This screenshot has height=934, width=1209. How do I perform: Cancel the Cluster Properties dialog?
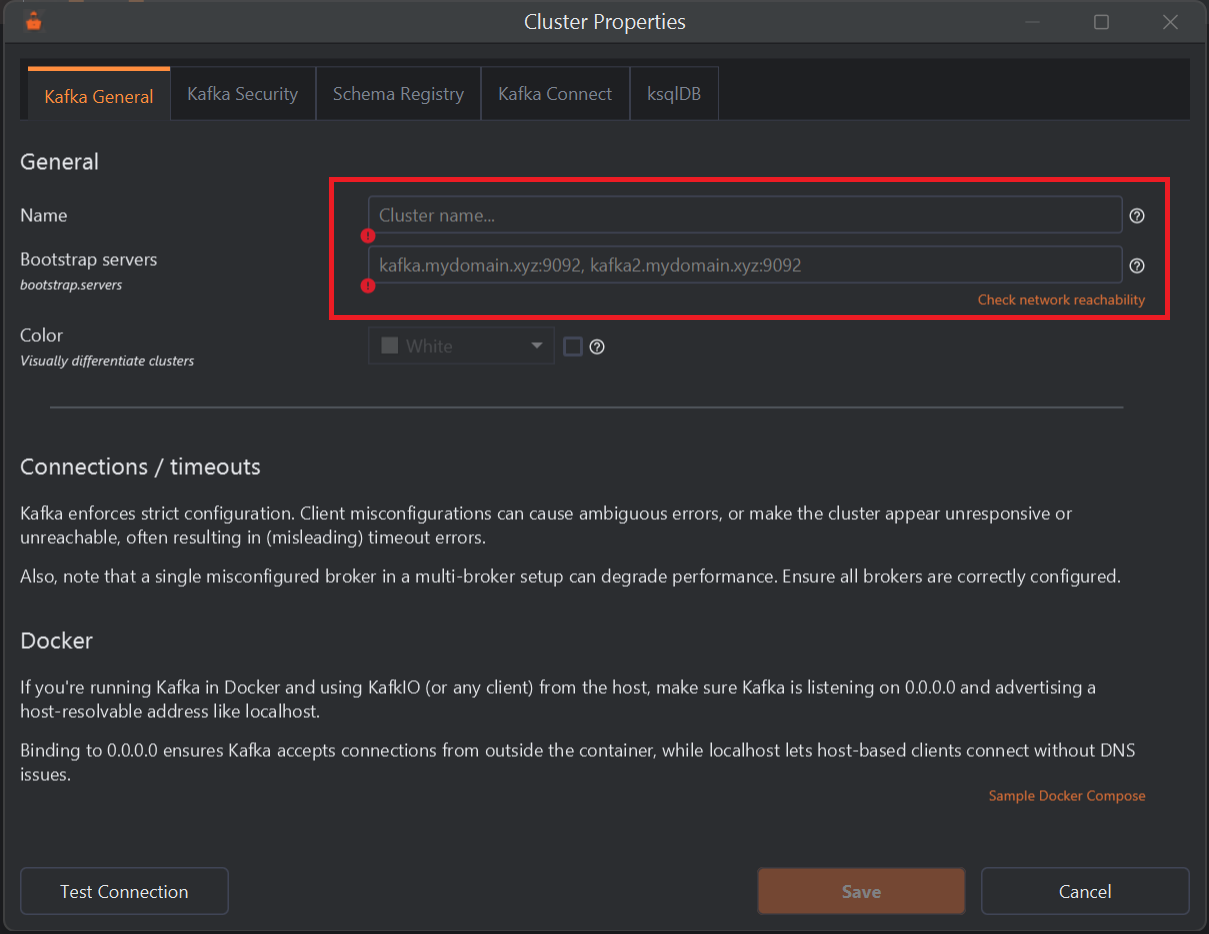pos(1085,891)
